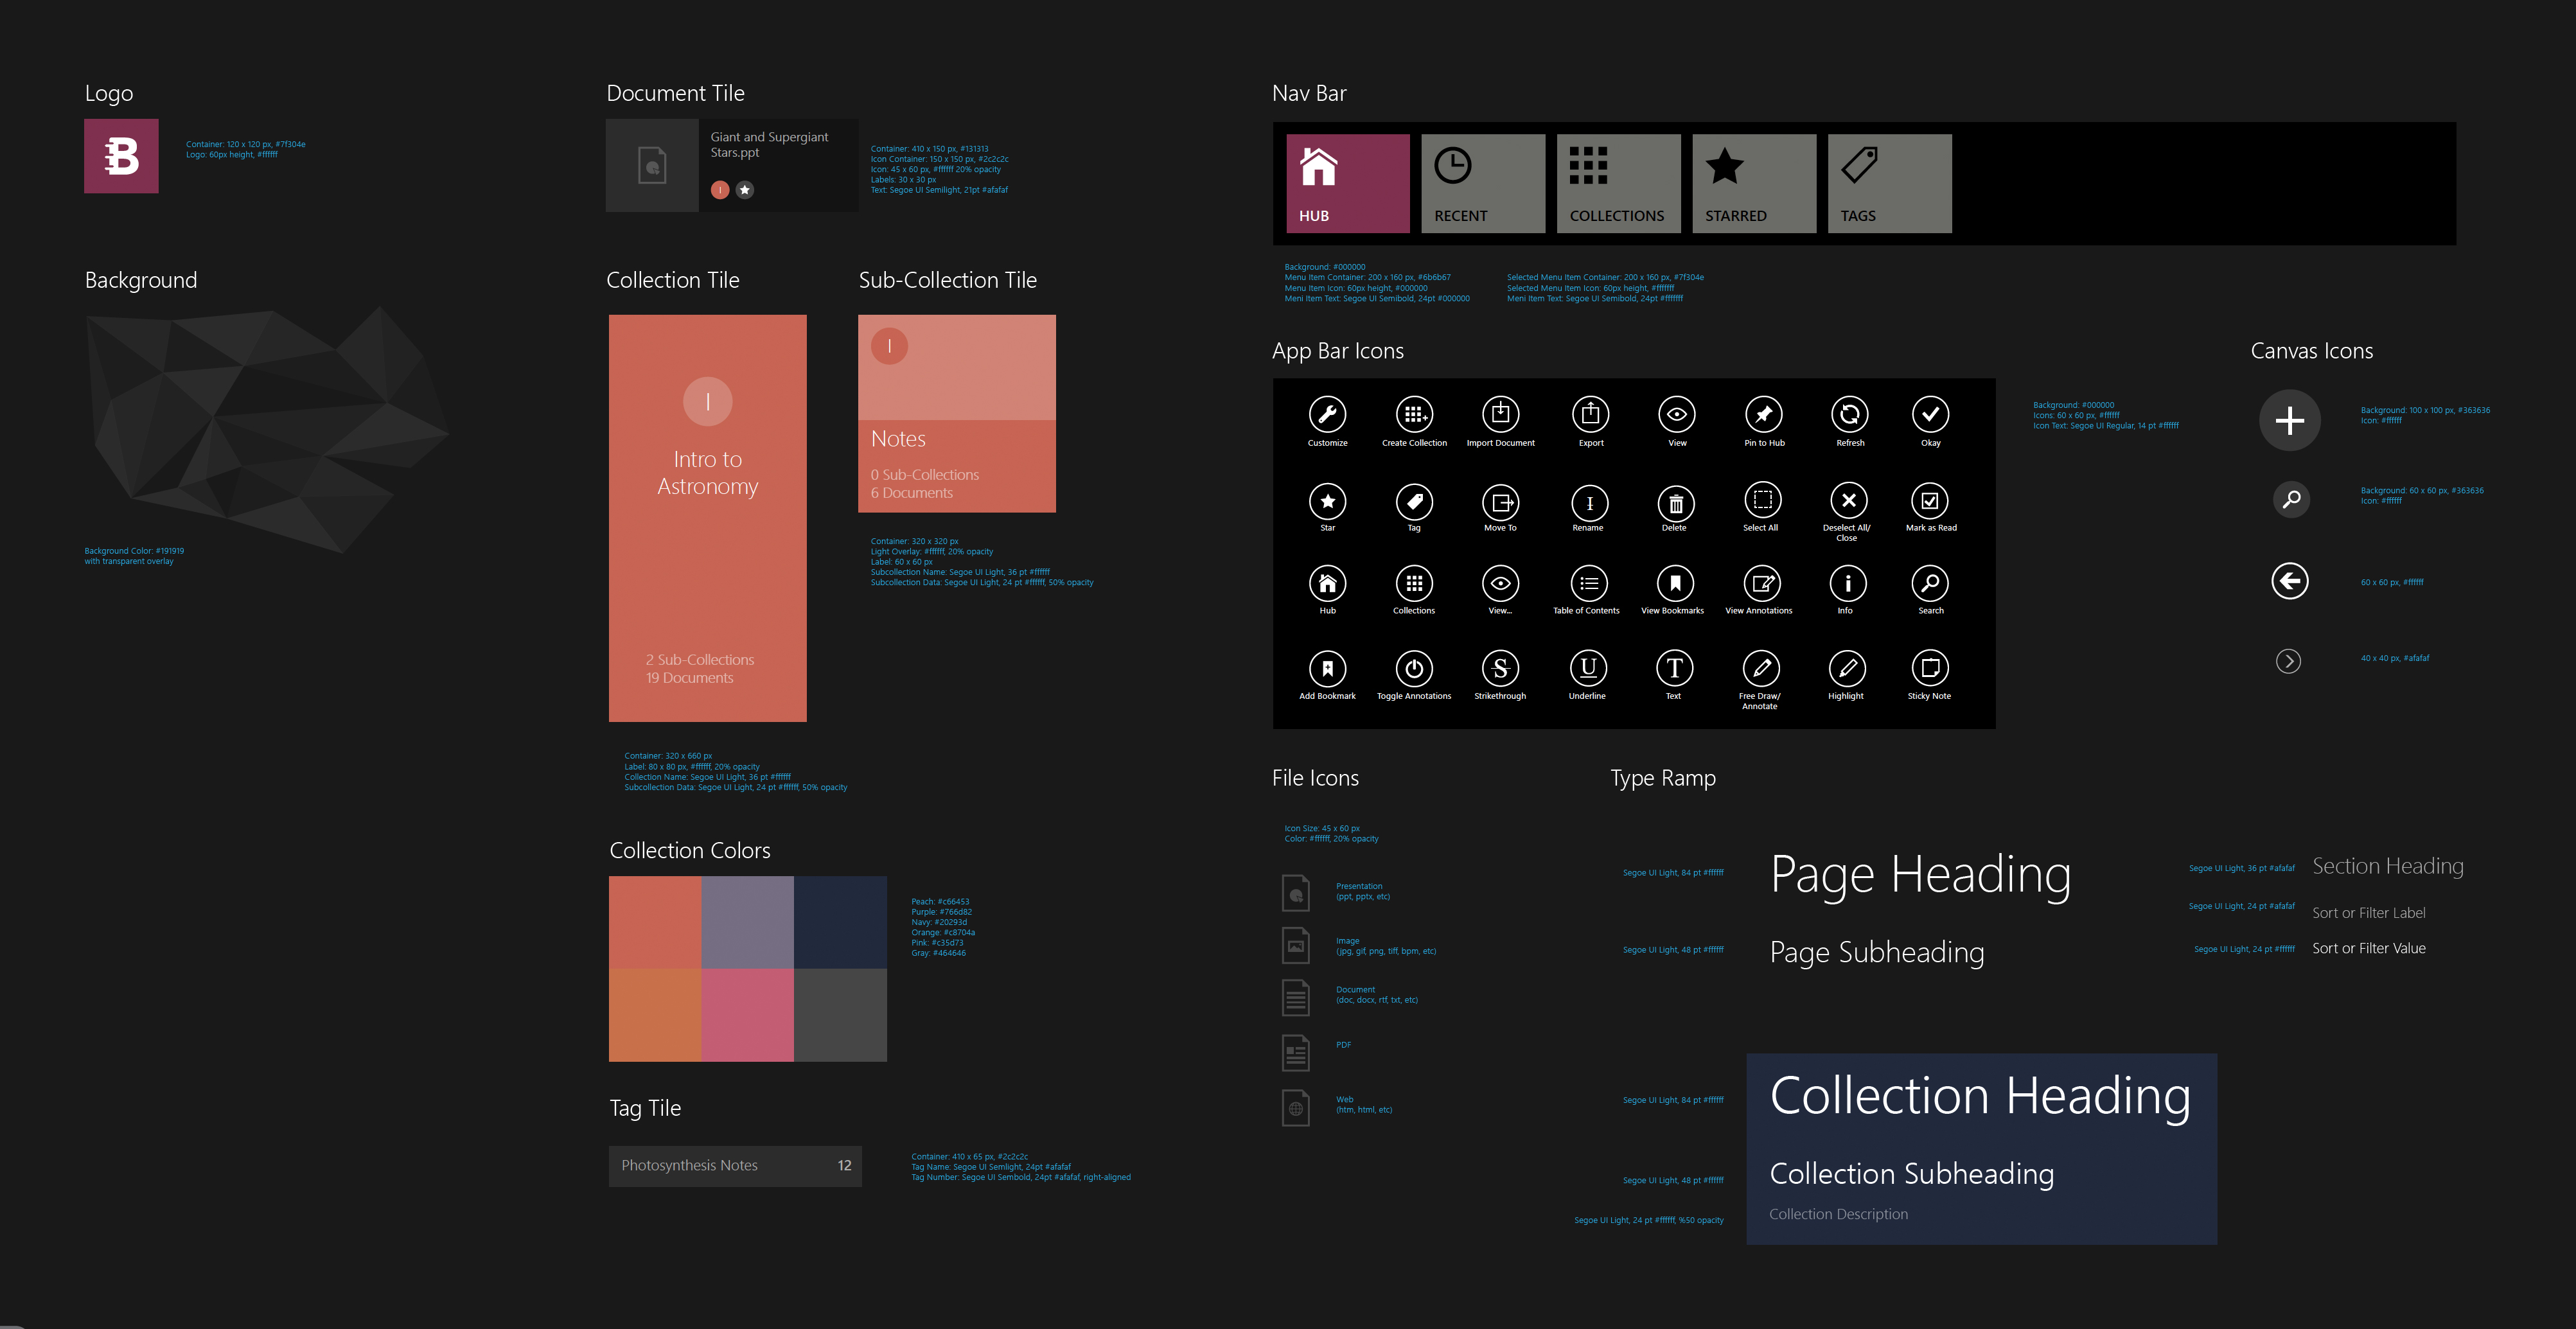The width and height of the screenshot is (2576, 1329).
Task: Select the Strikethrough annotation icon
Action: click(1500, 668)
